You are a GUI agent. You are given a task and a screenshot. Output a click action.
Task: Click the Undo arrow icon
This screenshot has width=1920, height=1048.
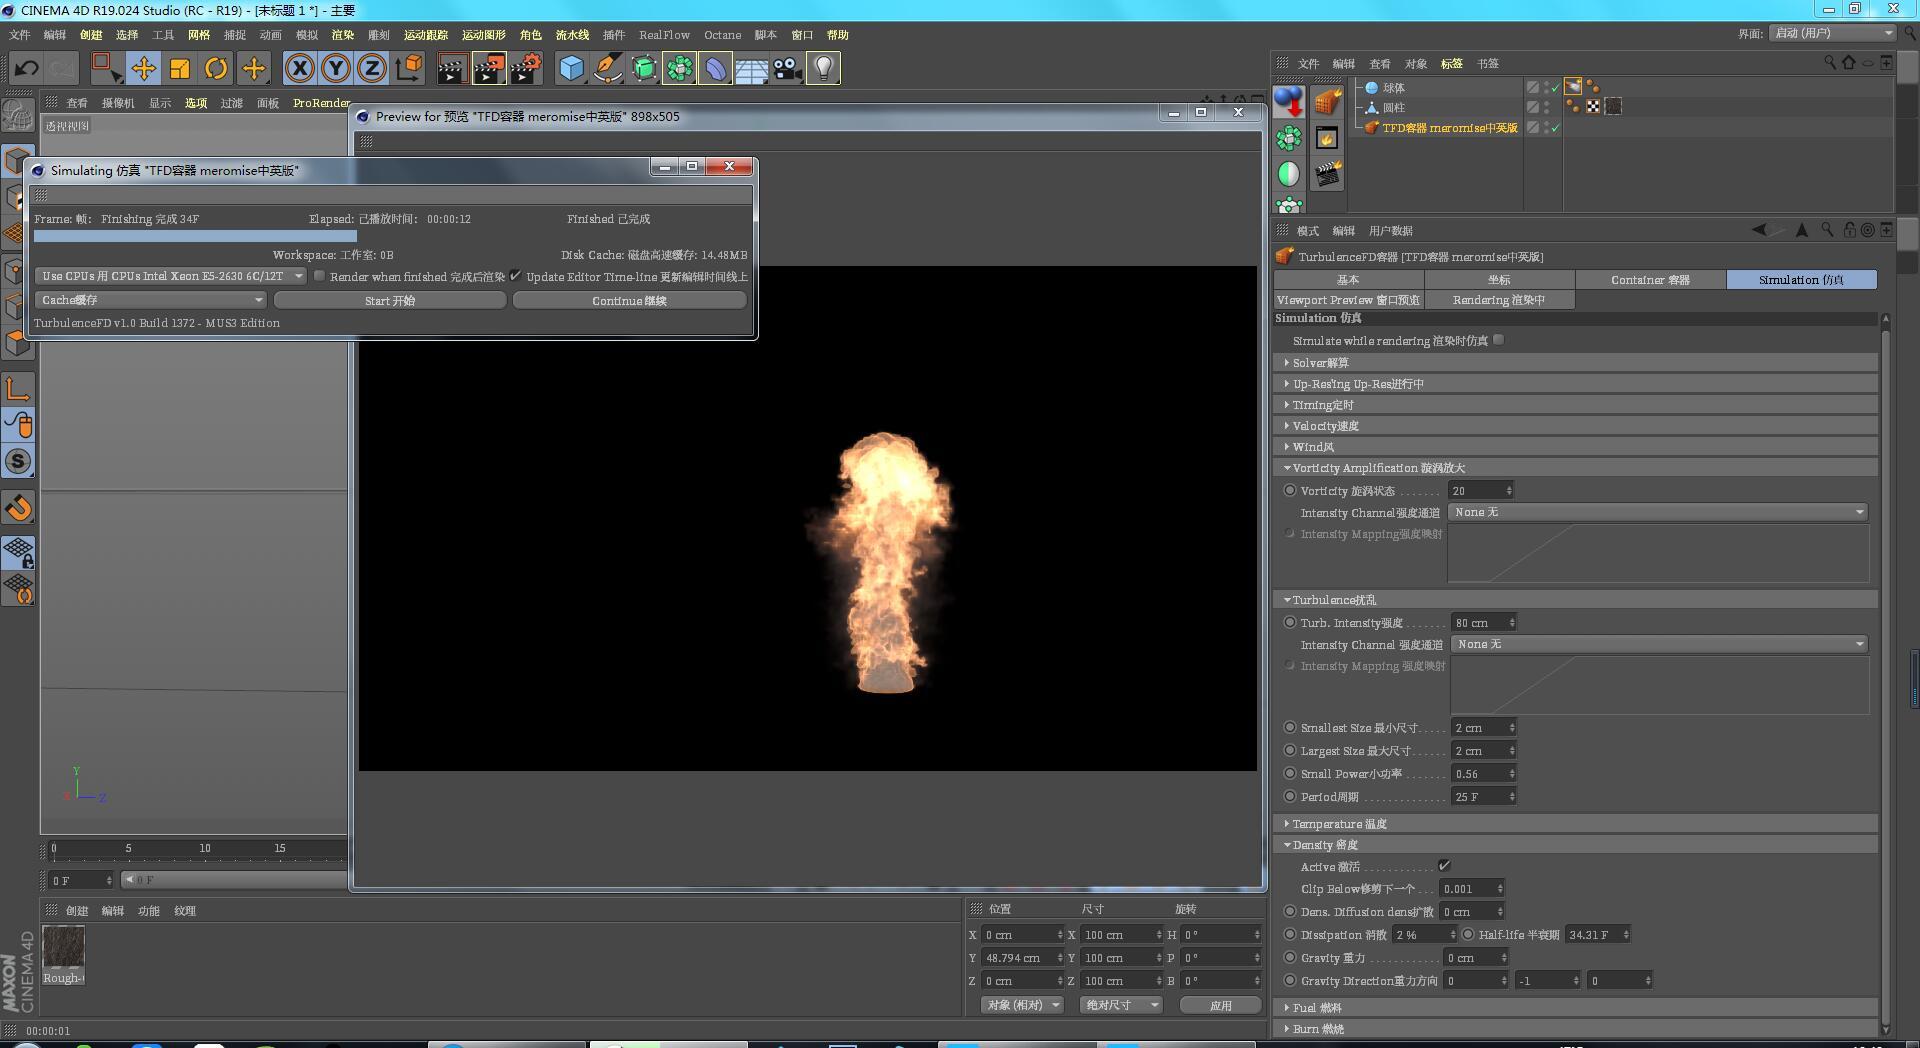tap(27, 69)
